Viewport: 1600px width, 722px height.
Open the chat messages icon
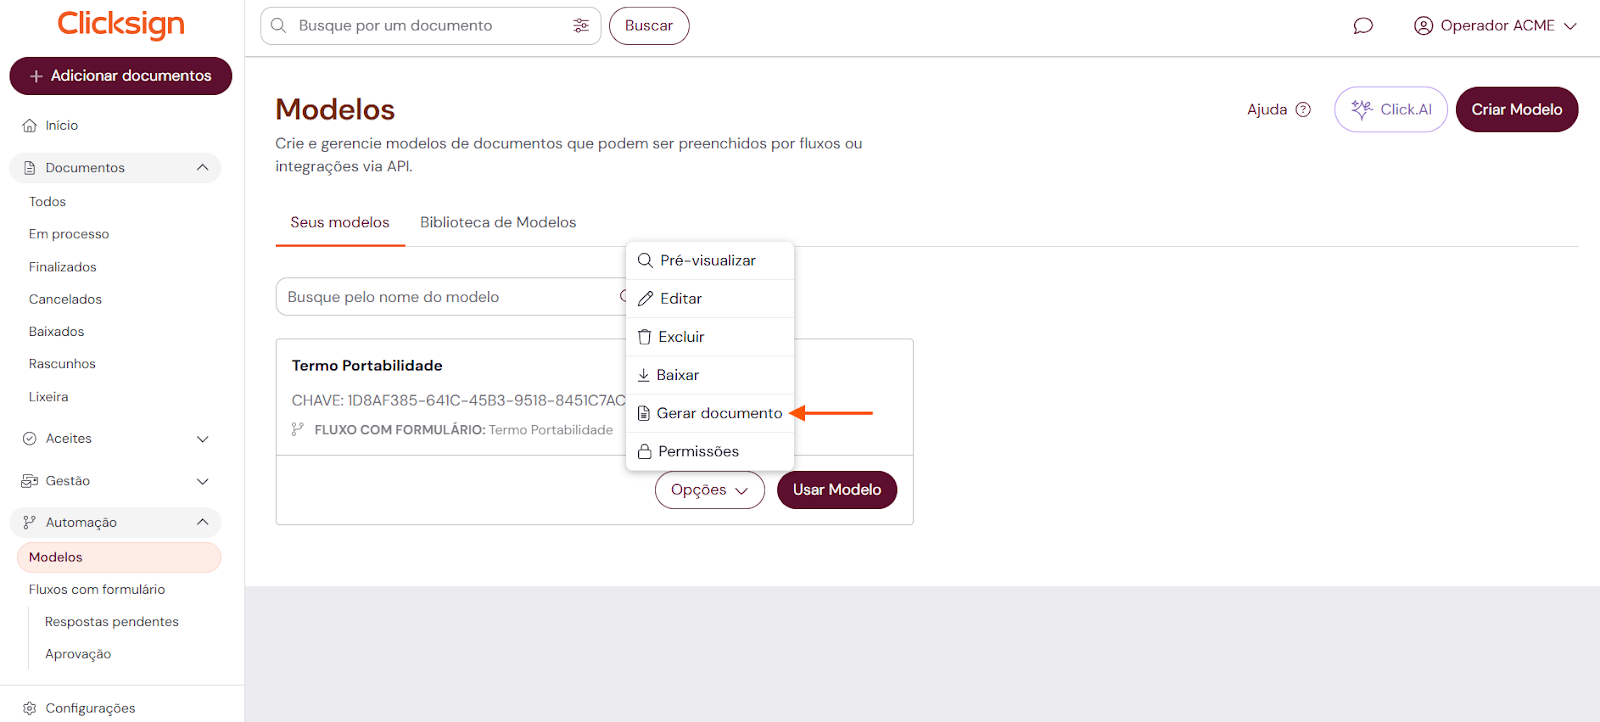click(x=1363, y=26)
